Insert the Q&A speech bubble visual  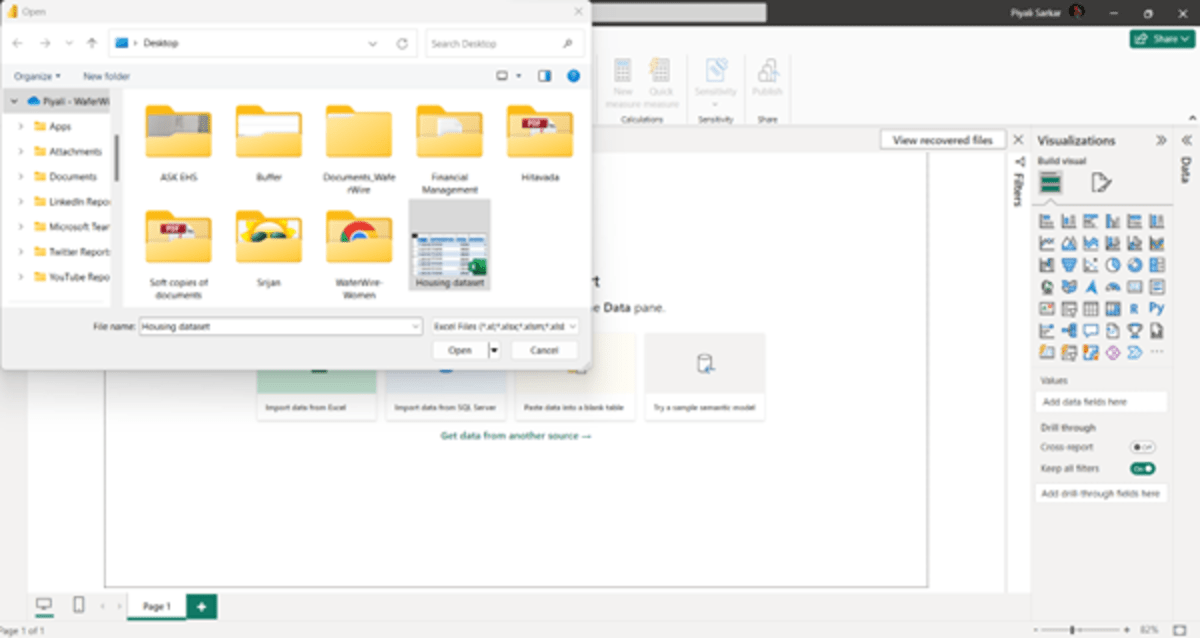coord(1091,331)
